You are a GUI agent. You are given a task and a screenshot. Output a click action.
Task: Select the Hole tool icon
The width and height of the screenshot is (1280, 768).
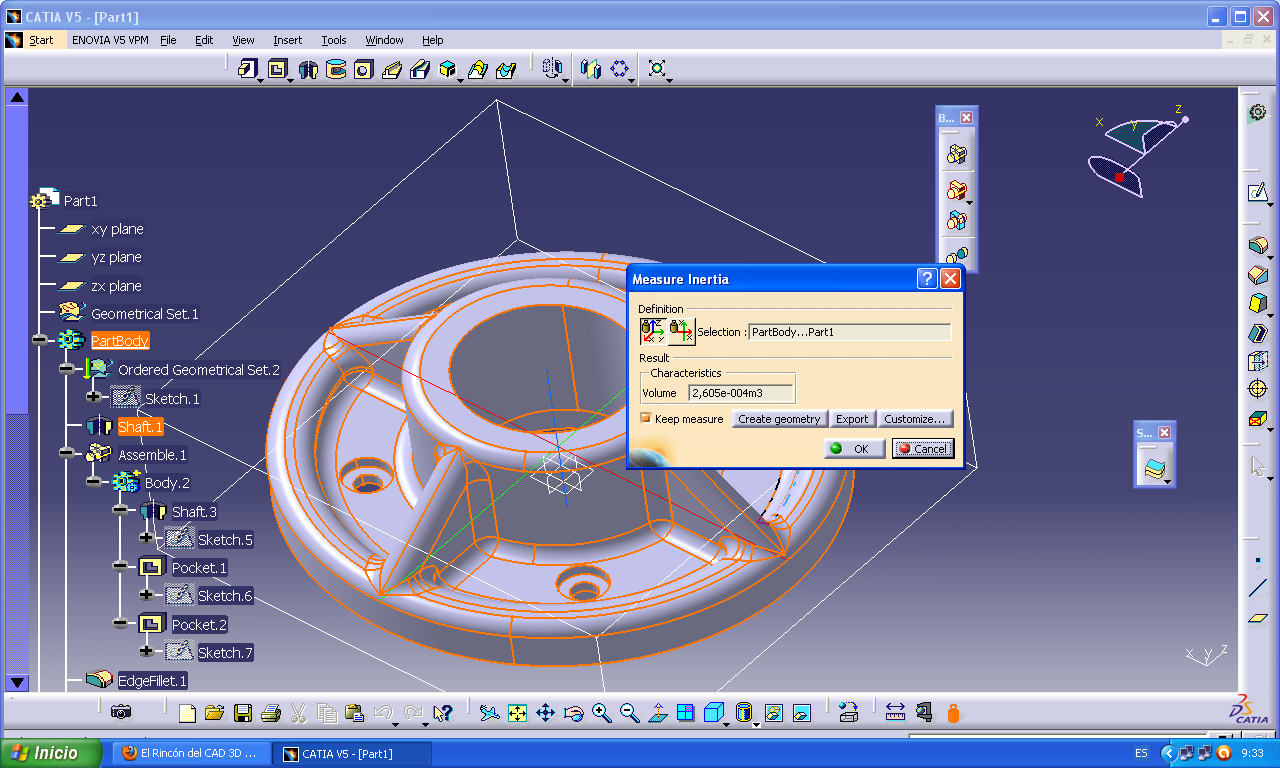coord(364,69)
